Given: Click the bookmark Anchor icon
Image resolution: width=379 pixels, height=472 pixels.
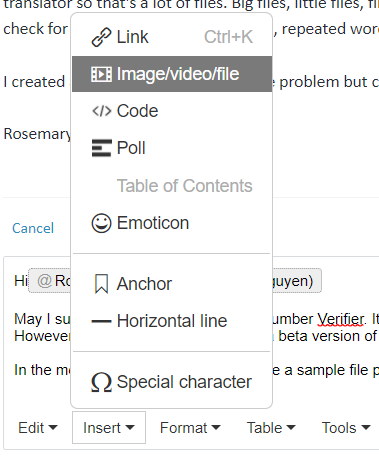Looking at the screenshot, I should tap(101, 284).
